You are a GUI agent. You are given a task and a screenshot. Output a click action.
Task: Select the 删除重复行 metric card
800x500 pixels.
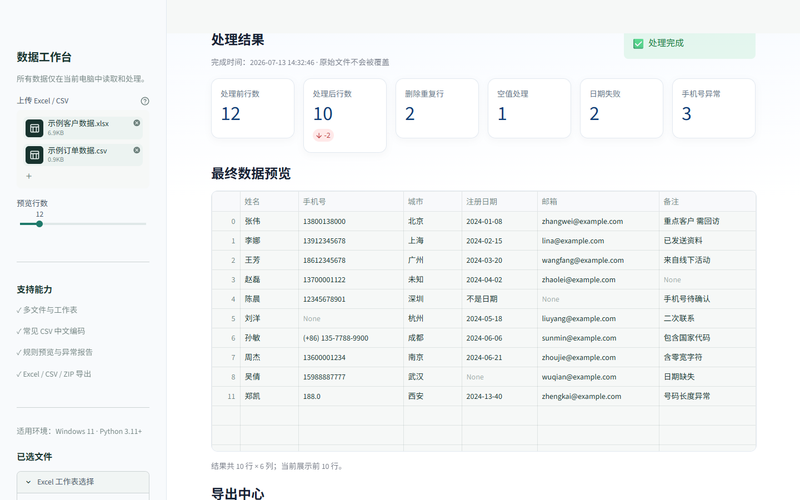[437, 108]
